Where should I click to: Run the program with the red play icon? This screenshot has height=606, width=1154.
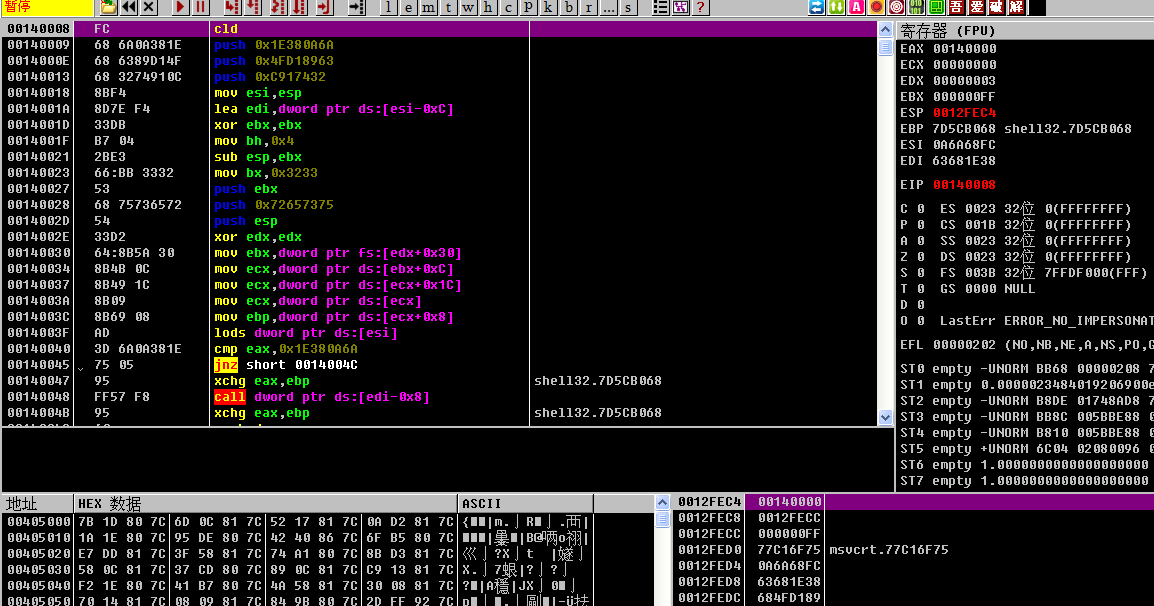(x=180, y=7)
